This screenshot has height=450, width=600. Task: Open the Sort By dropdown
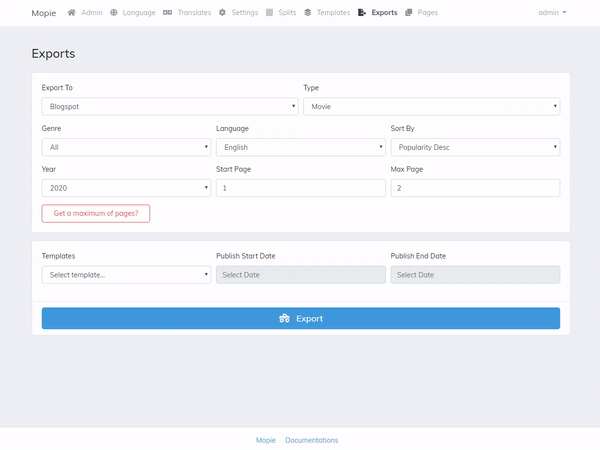point(474,147)
